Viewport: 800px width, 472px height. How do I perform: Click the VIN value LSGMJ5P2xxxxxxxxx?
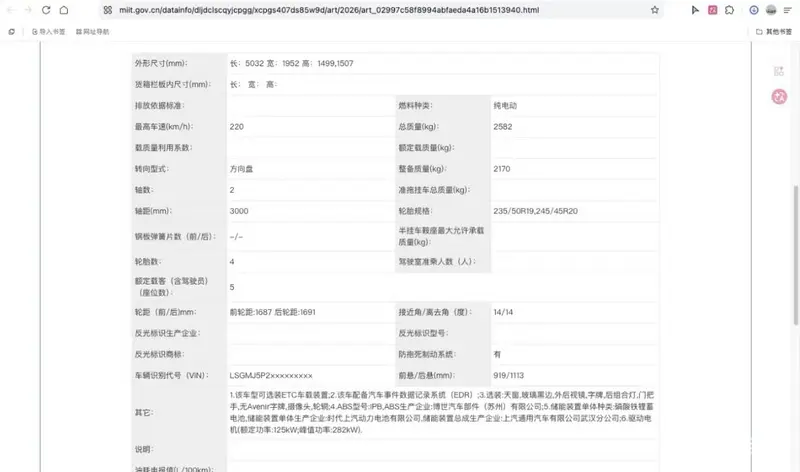point(271,375)
